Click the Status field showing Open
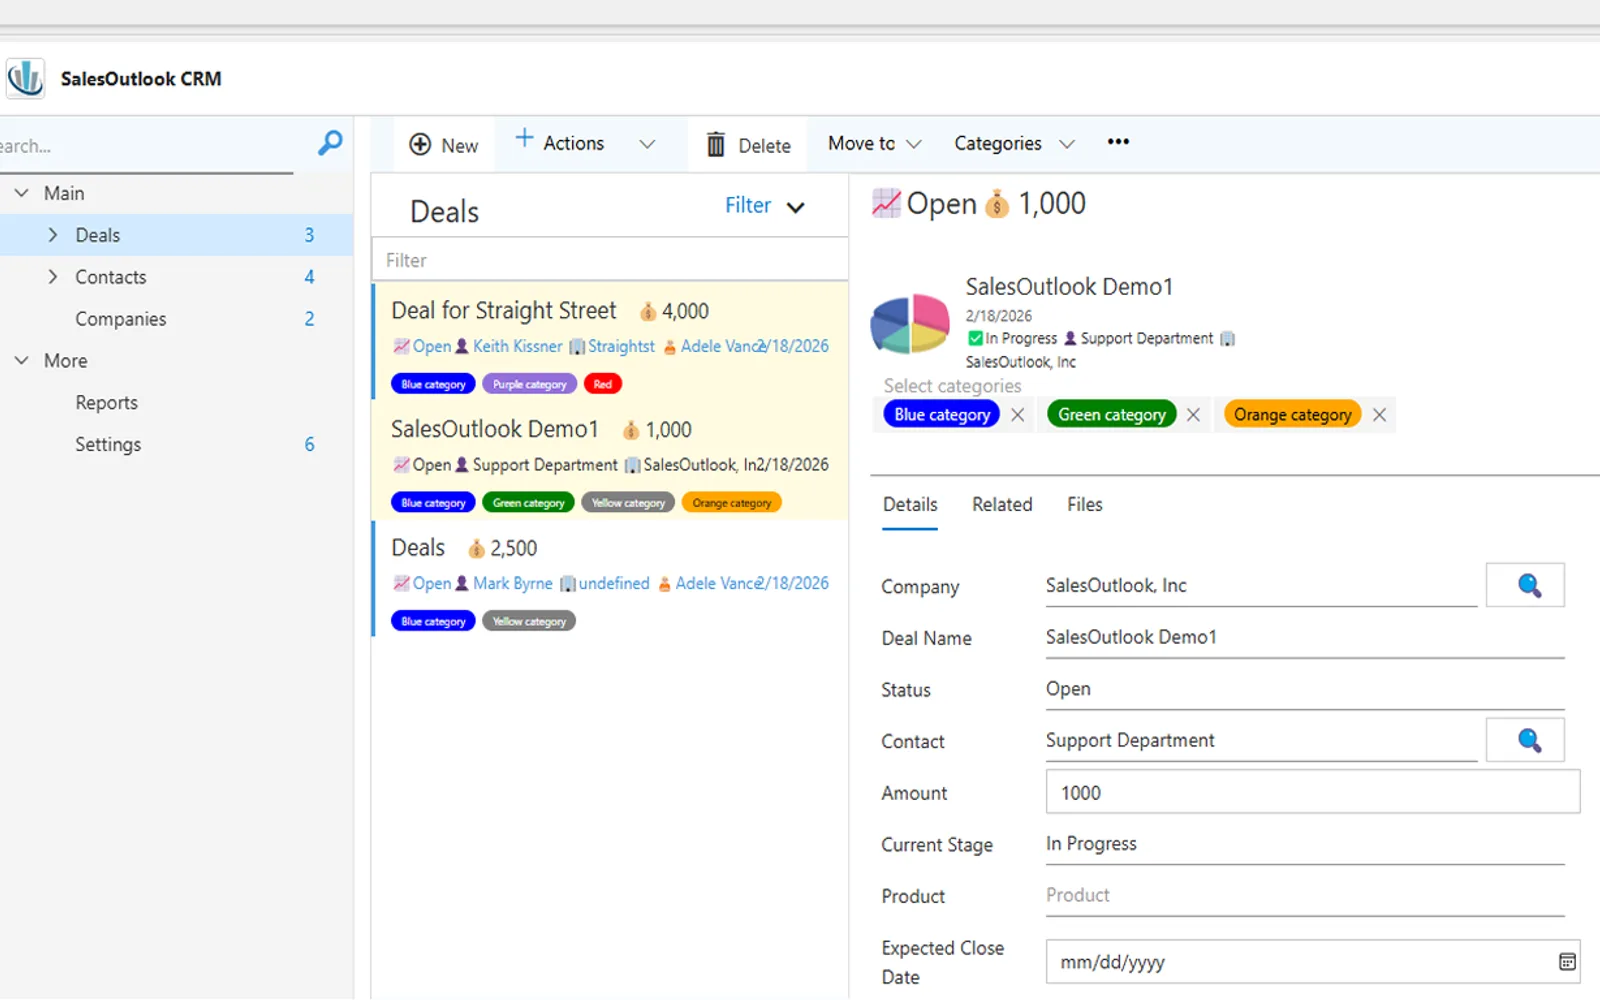This screenshot has width=1600, height=1000. pos(1305,689)
